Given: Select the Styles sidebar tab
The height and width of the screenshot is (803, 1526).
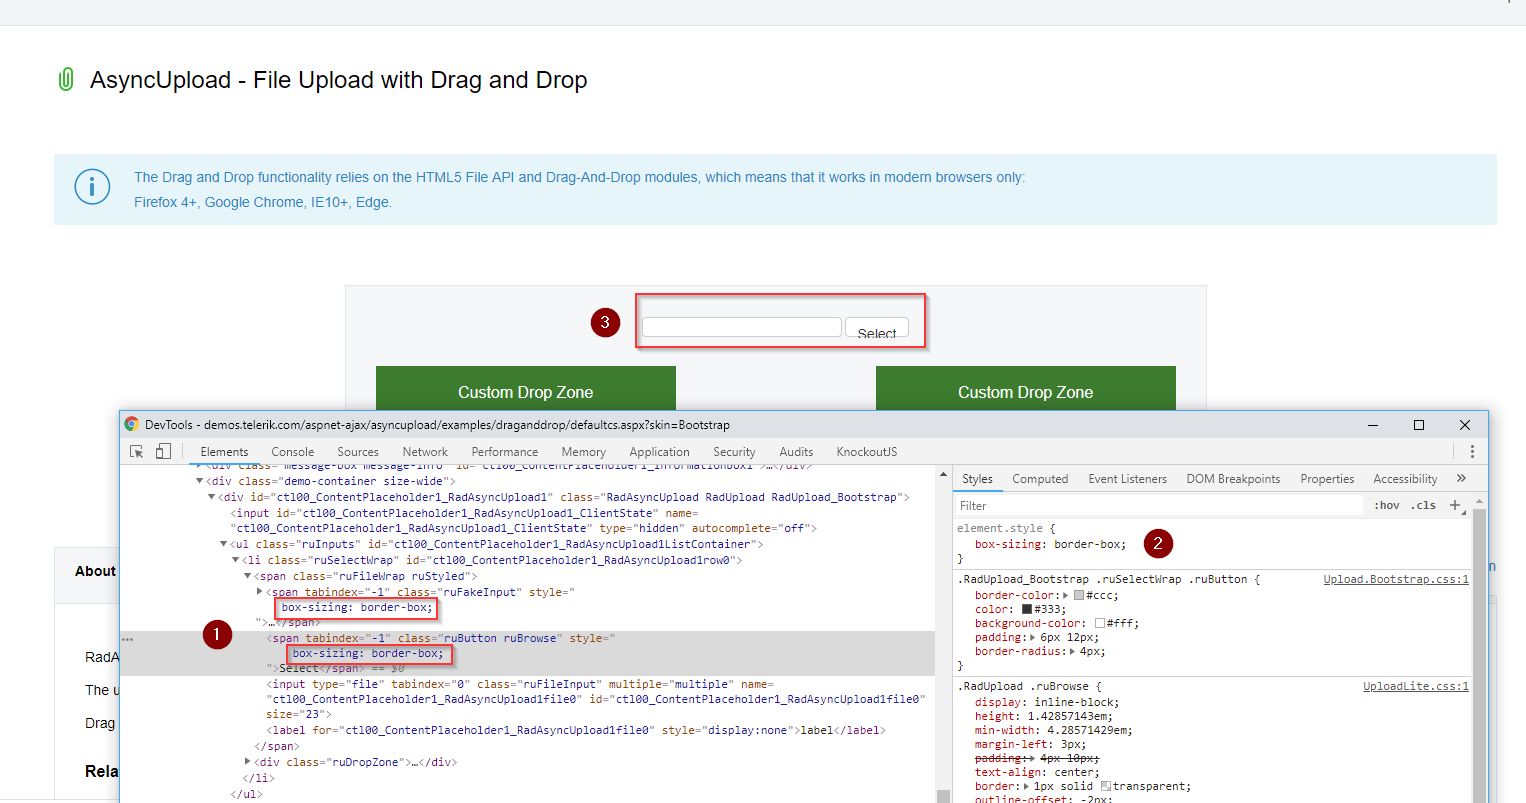Looking at the screenshot, I should [978, 479].
